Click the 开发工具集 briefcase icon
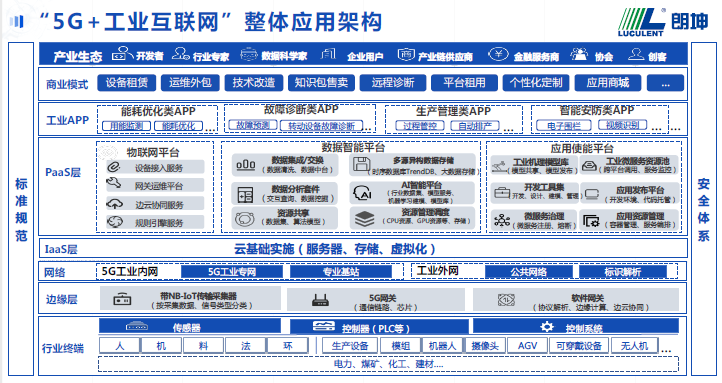722x383 pixels. point(502,192)
